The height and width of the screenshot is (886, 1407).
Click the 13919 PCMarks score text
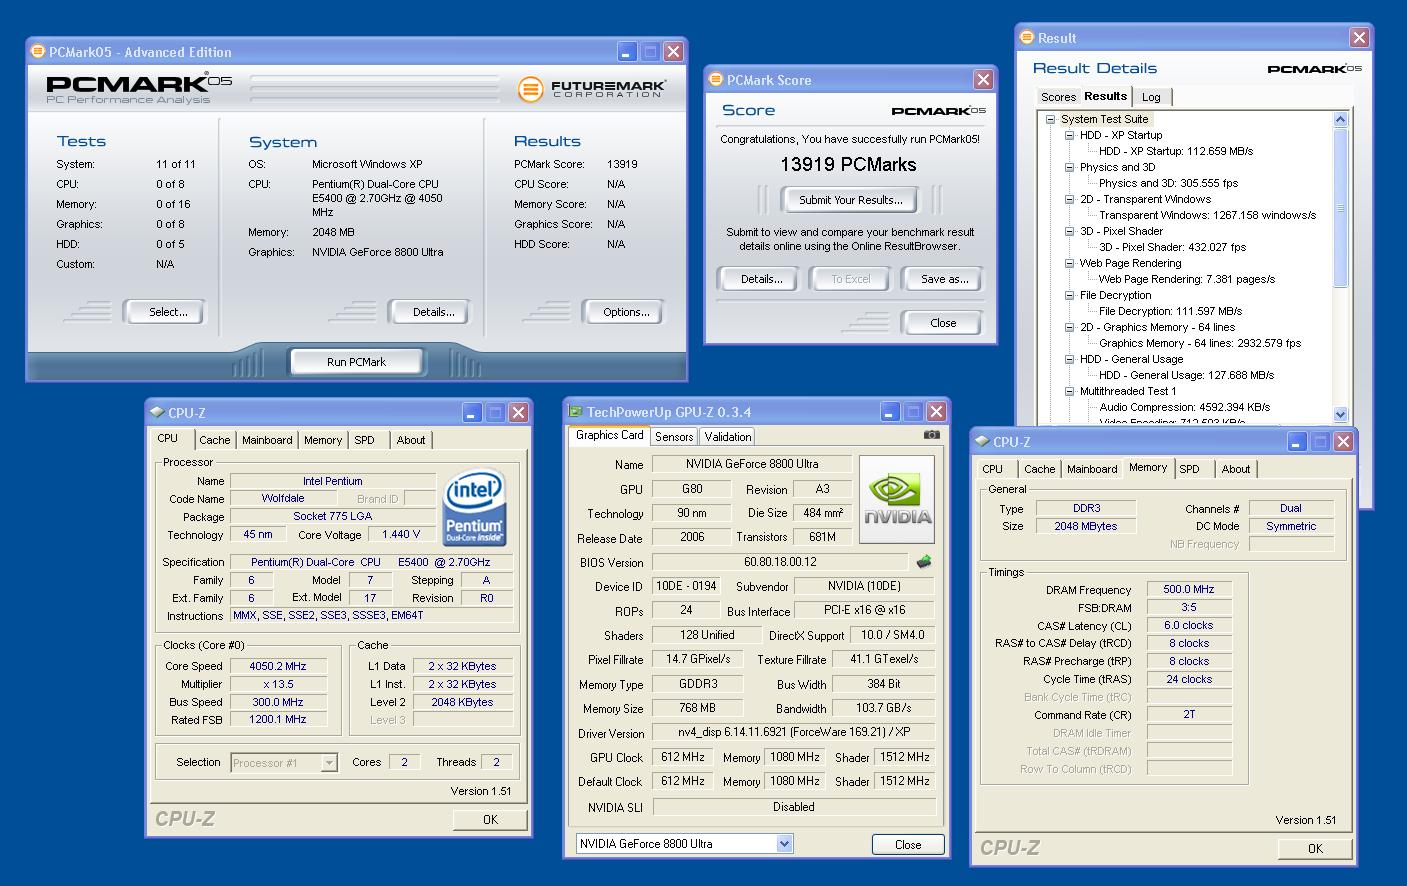pos(850,163)
